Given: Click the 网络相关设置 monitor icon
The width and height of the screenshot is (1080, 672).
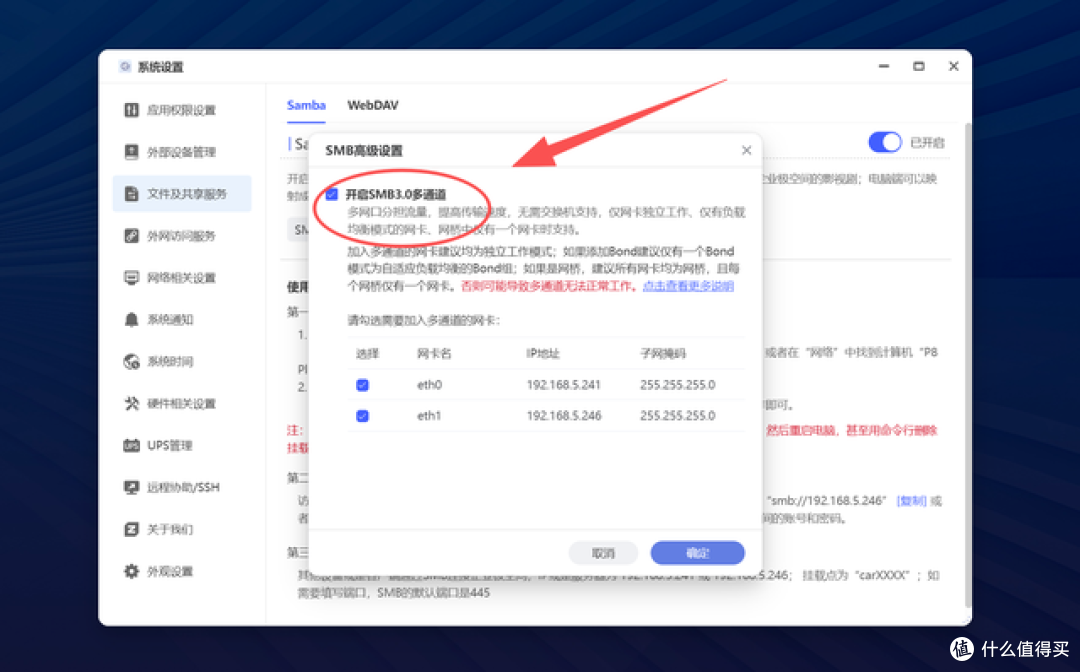Looking at the screenshot, I should coord(131,277).
